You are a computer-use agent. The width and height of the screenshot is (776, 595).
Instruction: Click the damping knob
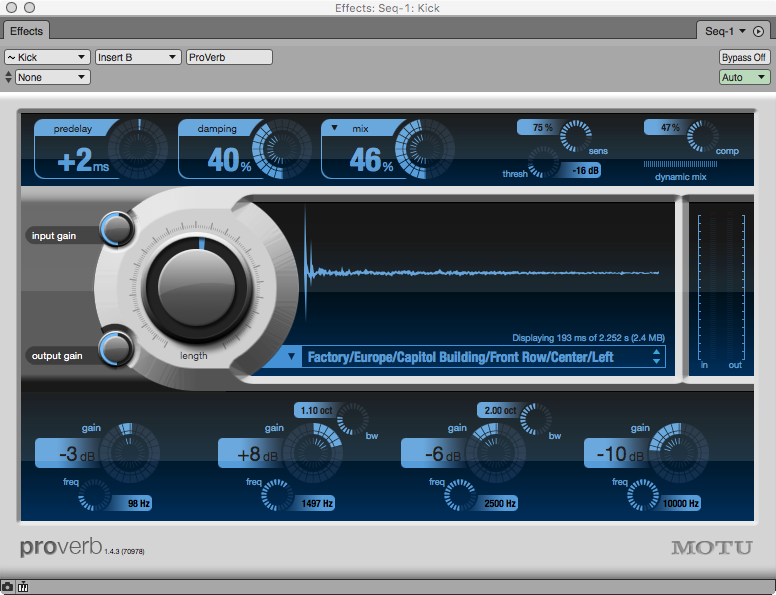pos(282,149)
